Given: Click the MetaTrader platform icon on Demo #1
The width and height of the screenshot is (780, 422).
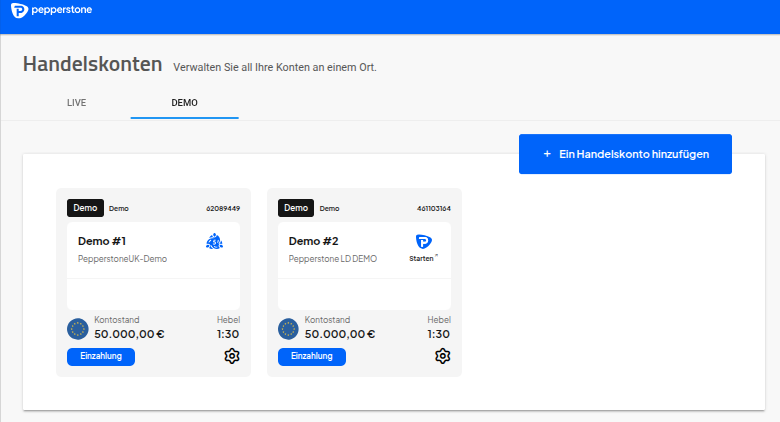Looking at the screenshot, I should [215, 241].
